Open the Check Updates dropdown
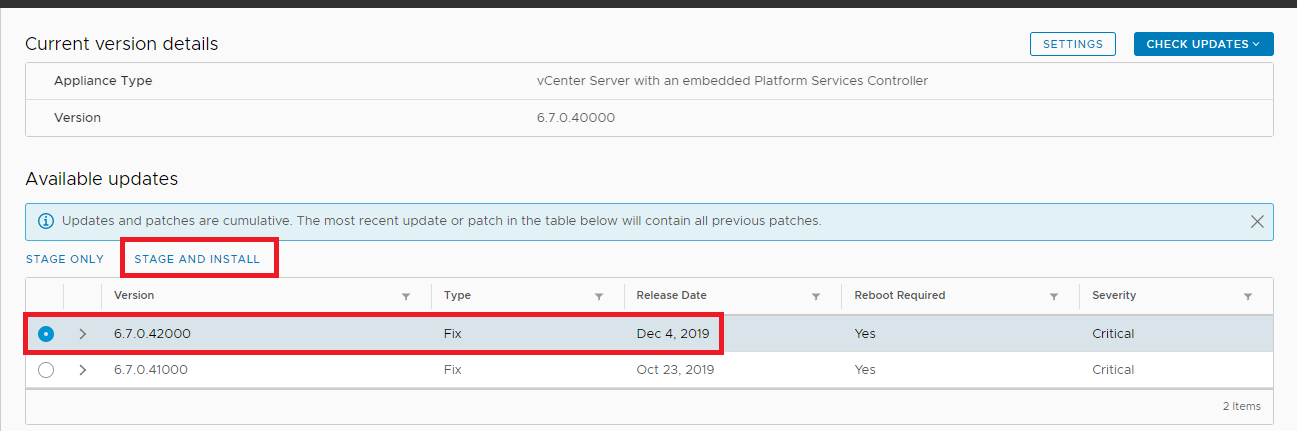The height and width of the screenshot is (431, 1297). (x=1202, y=44)
